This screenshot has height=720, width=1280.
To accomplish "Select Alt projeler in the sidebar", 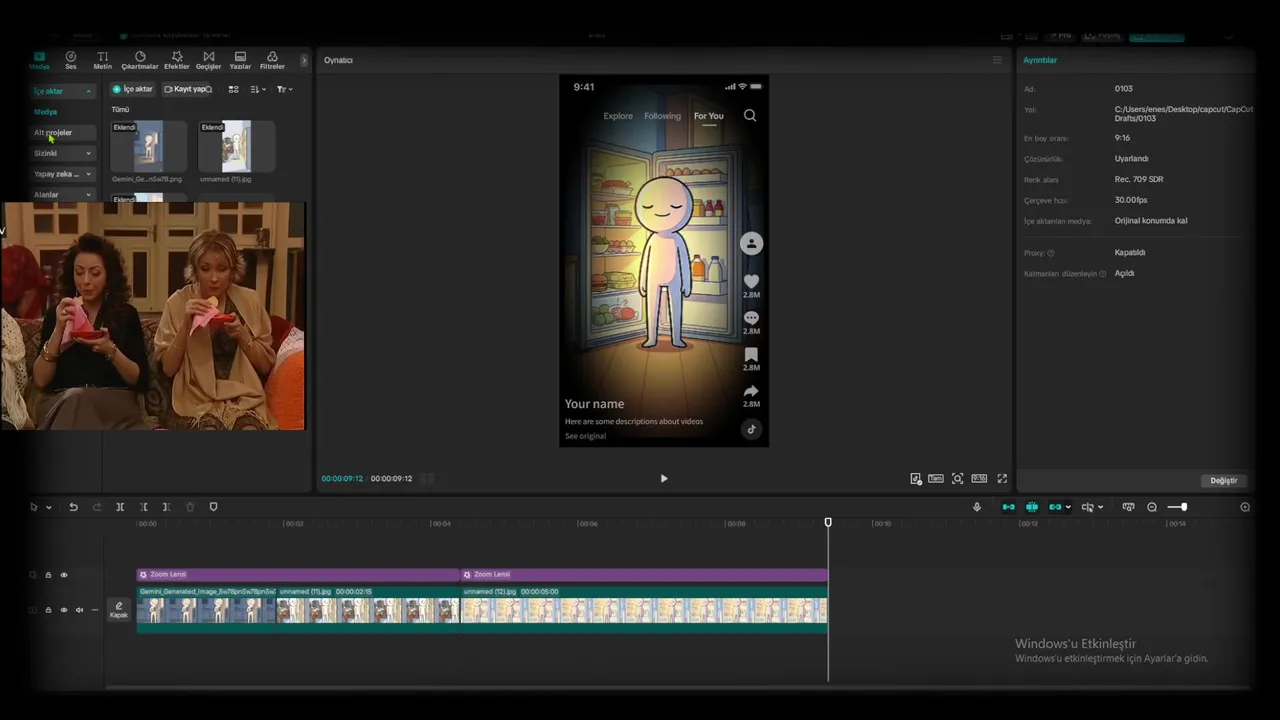I will click(64, 133).
